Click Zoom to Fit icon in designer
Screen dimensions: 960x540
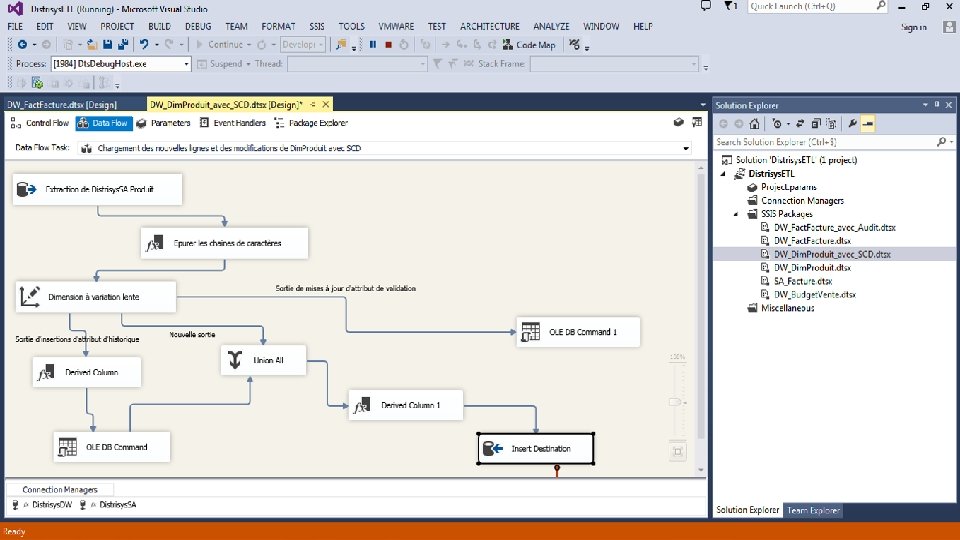pyautogui.click(x=678, y=452)
